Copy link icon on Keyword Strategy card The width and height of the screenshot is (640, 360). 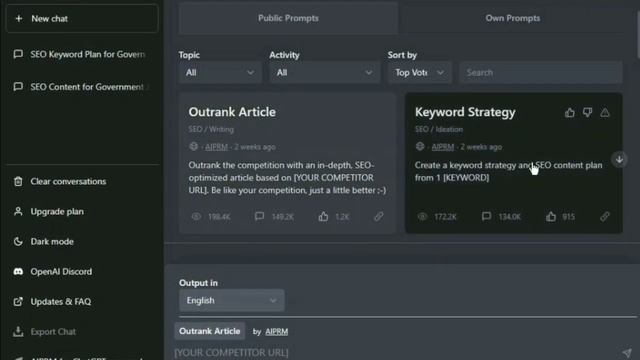(x=605, y=216)
